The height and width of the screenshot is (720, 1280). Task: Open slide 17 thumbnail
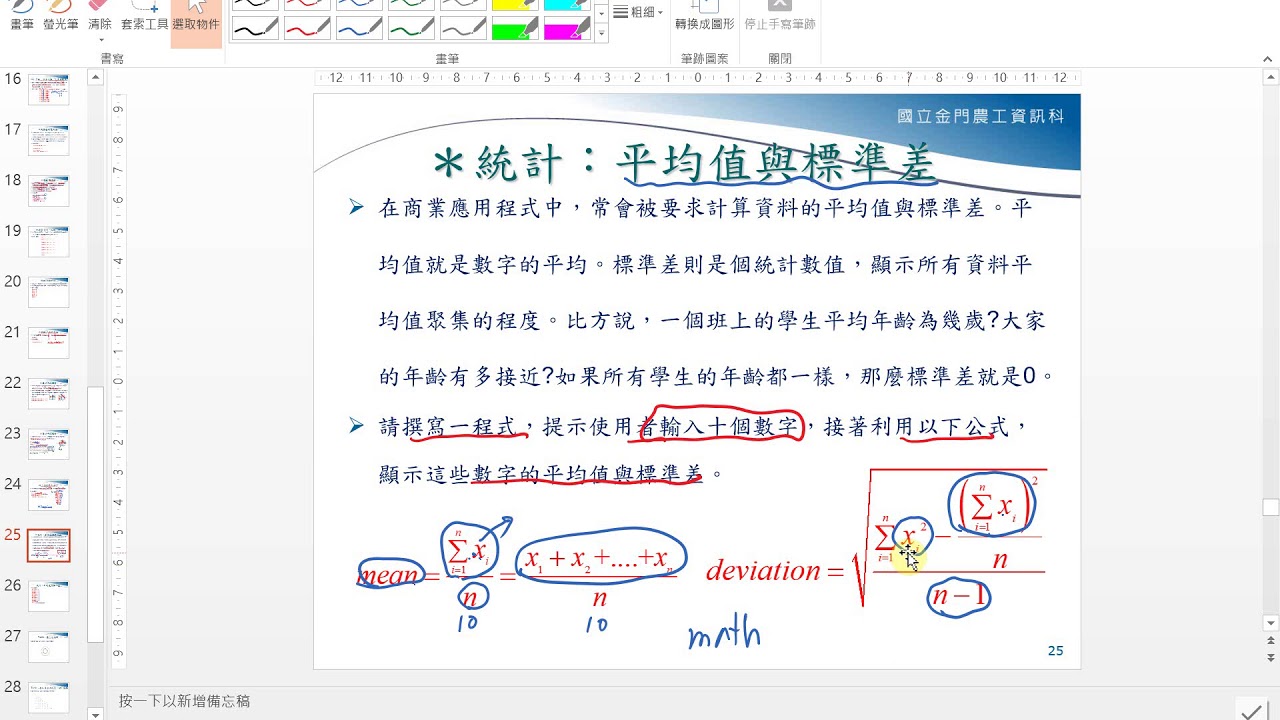pyautogui.click(x=48, y=140)
